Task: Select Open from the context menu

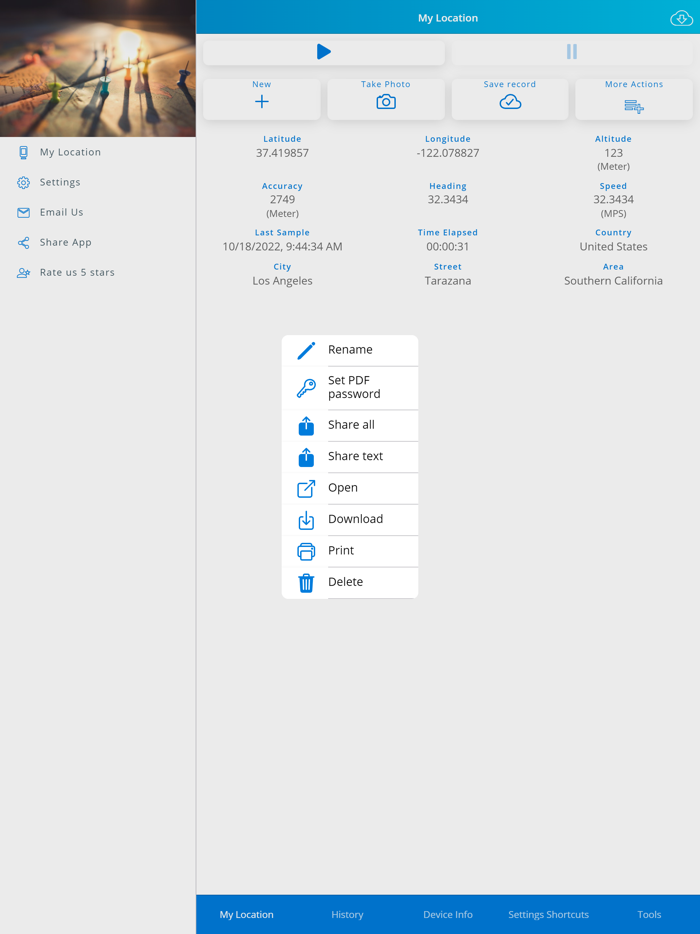Action: [350, 488]
